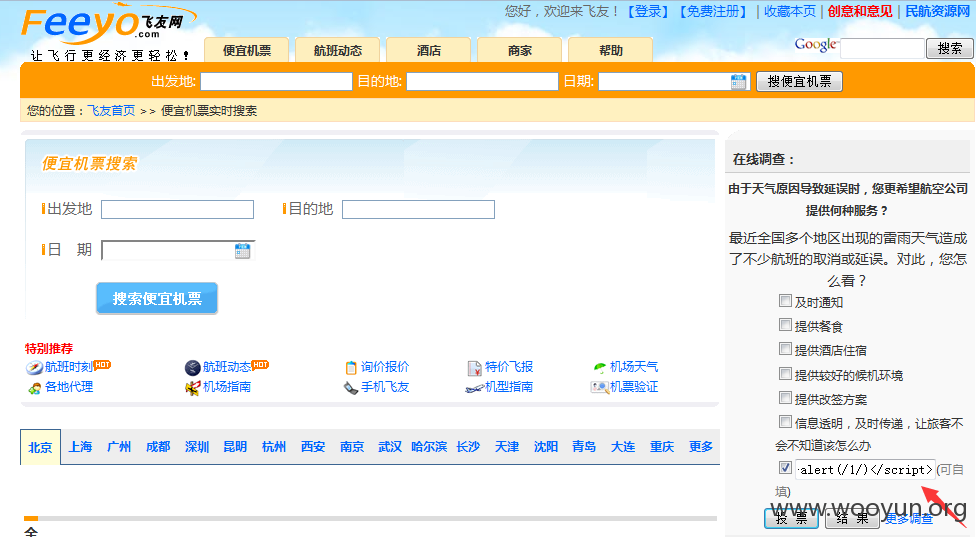Go to 飞友首页 breadcrumb link

[111, 111]
